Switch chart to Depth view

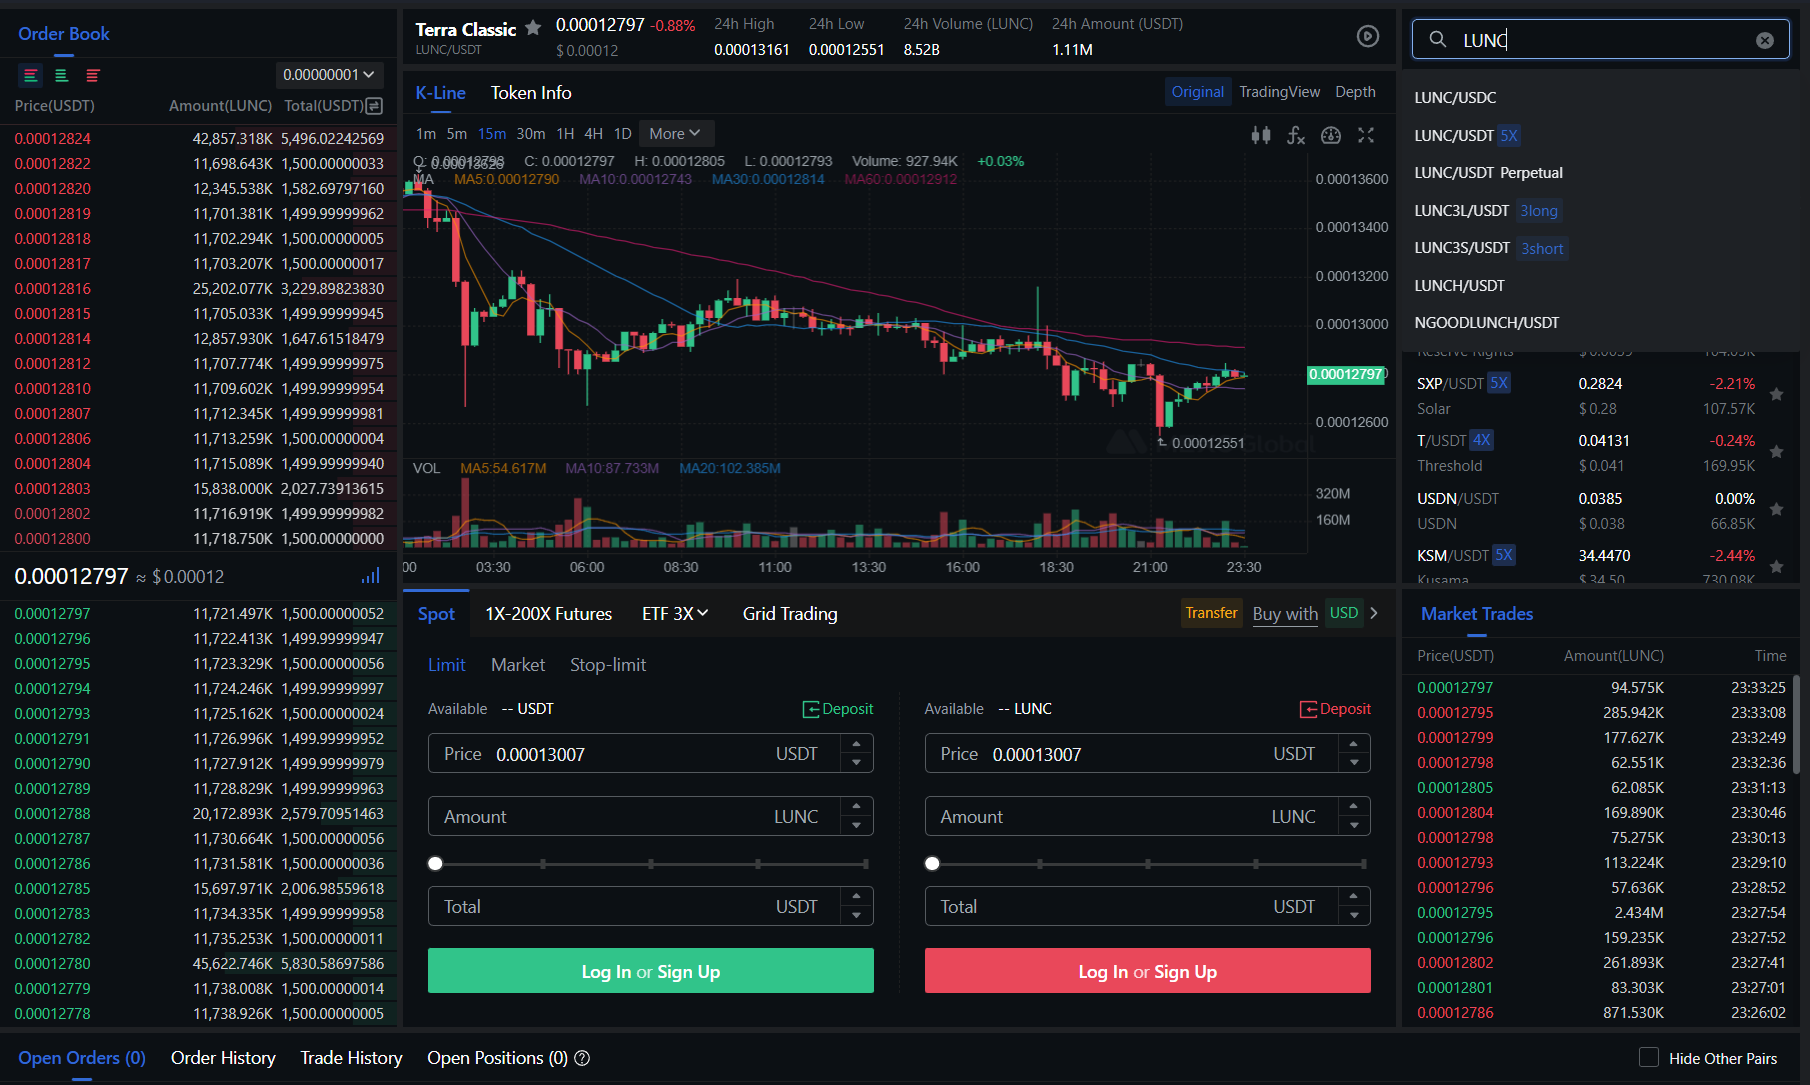coord(1355,92)
